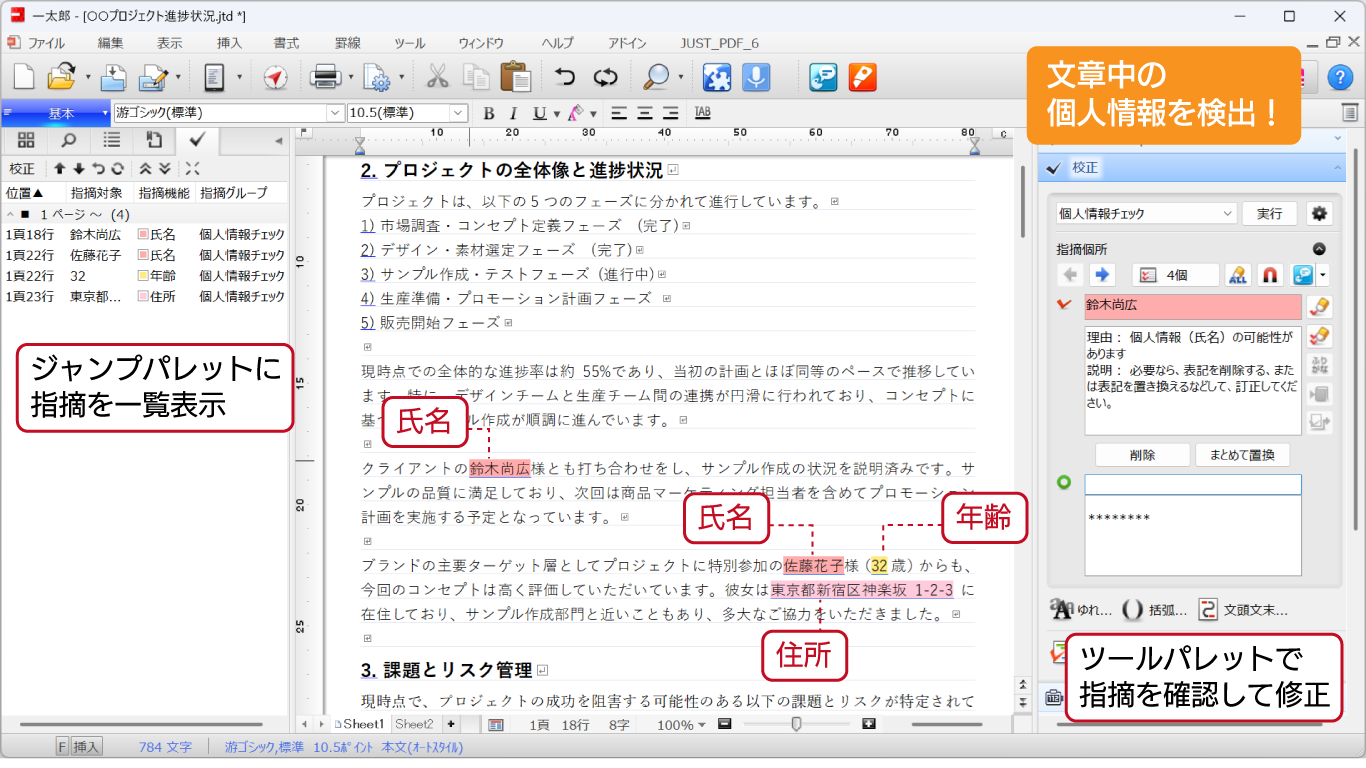Open the 罫線 menu
This screenshot has width=1366, height=768.
(347, 43)
